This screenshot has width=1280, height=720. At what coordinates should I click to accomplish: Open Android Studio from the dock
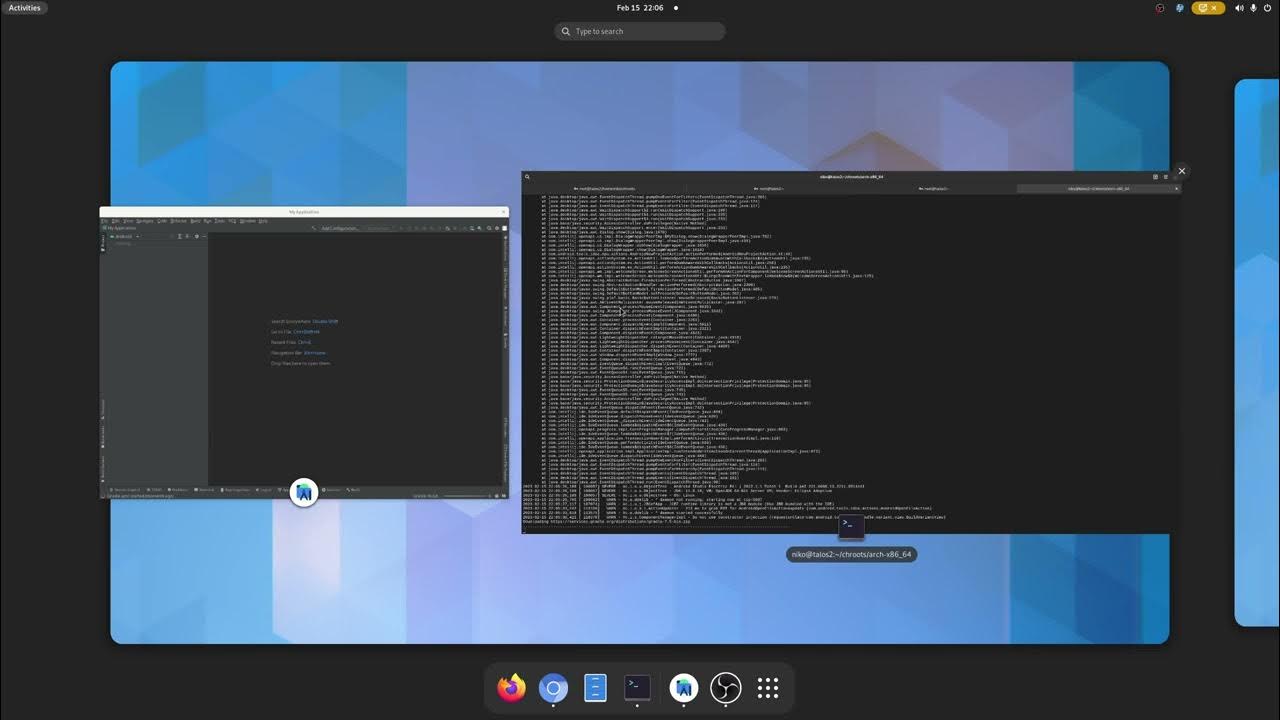click(684, 688)
